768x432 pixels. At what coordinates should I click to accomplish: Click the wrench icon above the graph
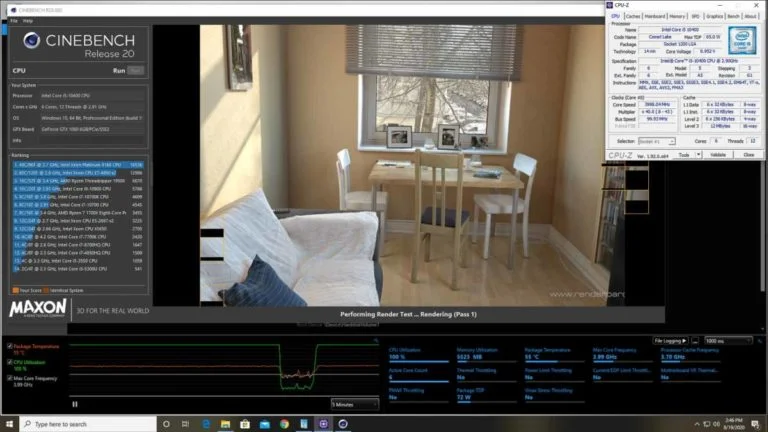coord(376,340)
